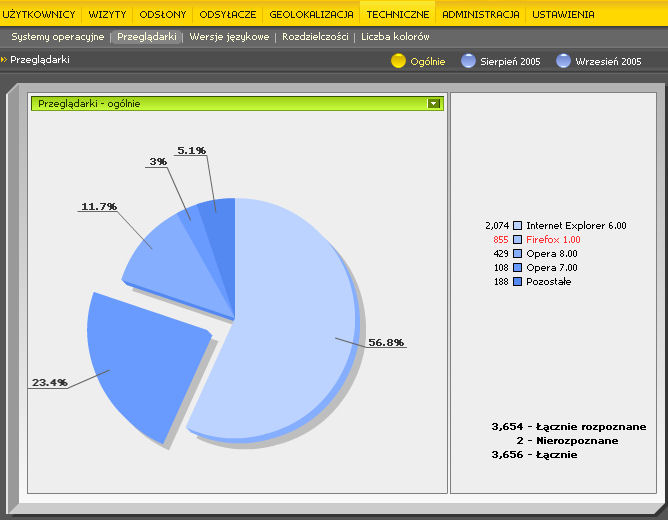The image size is (668, 520).
Task: Click the 188 count value
Action: 501,282
